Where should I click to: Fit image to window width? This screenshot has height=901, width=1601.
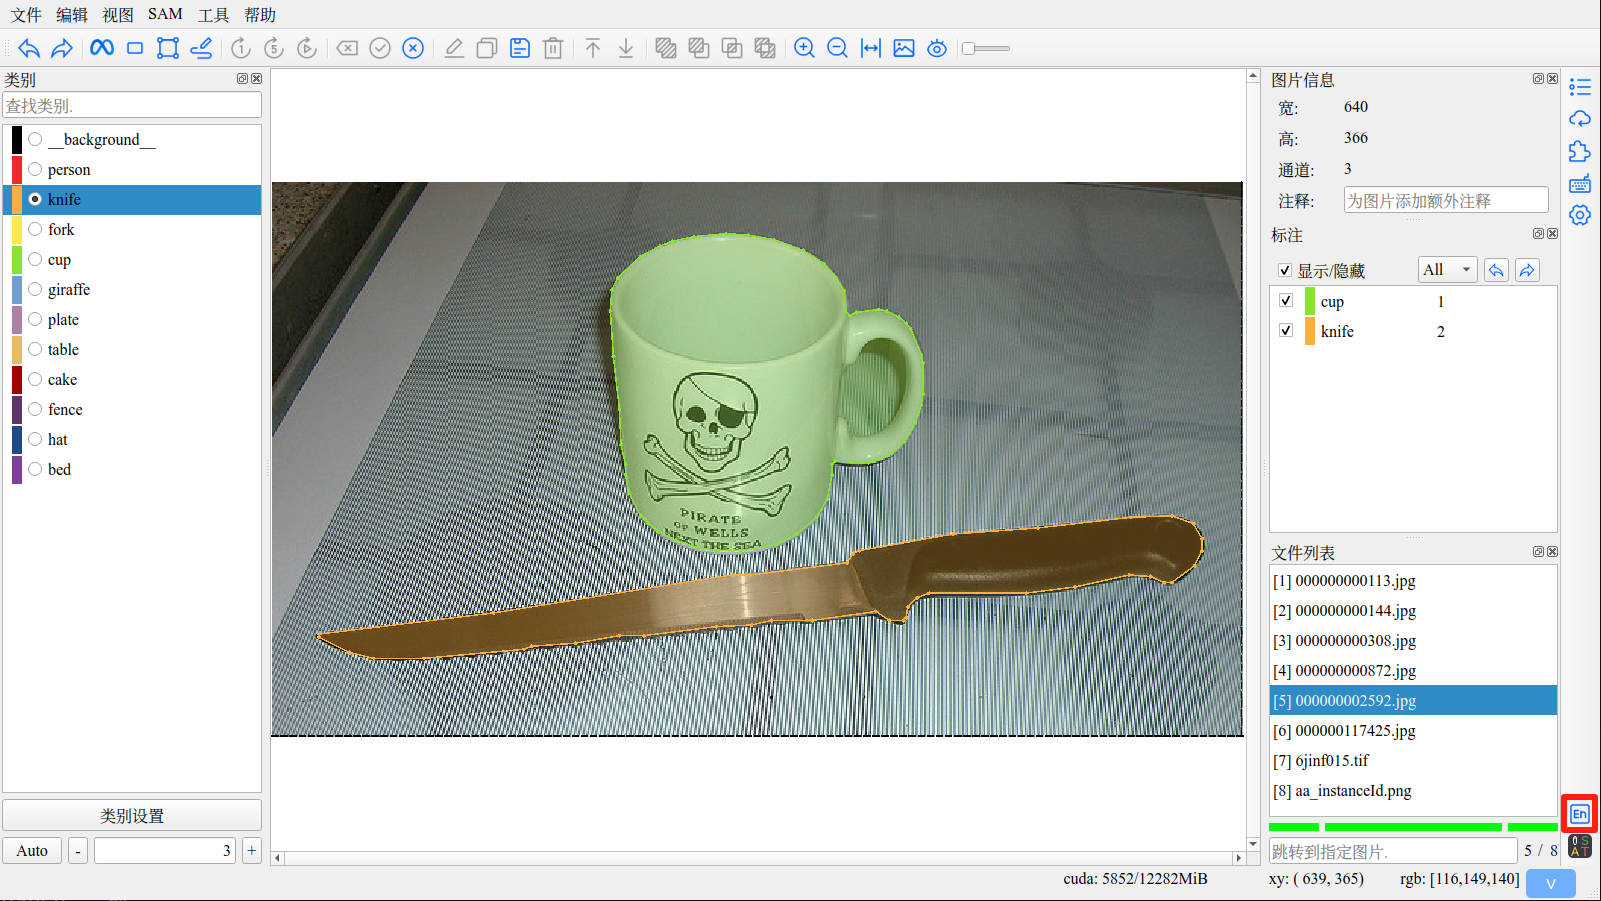click(871, 48)
